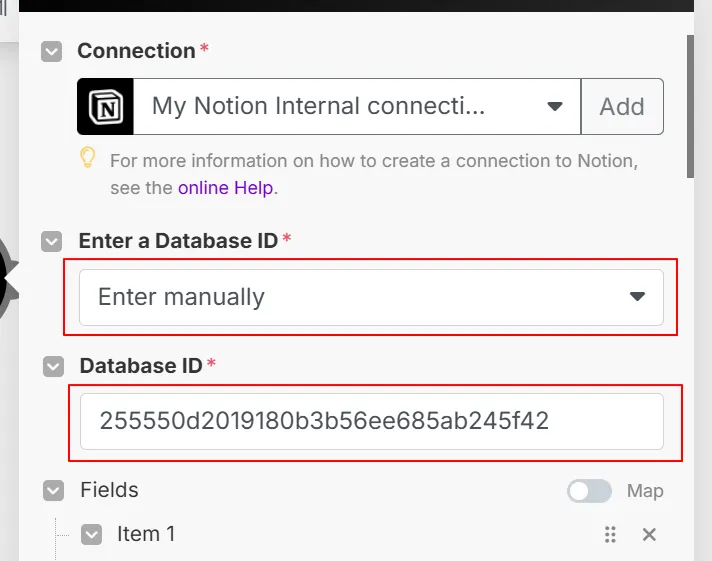
Task: Open the online Help link
Action: click(x=227, y=187)
